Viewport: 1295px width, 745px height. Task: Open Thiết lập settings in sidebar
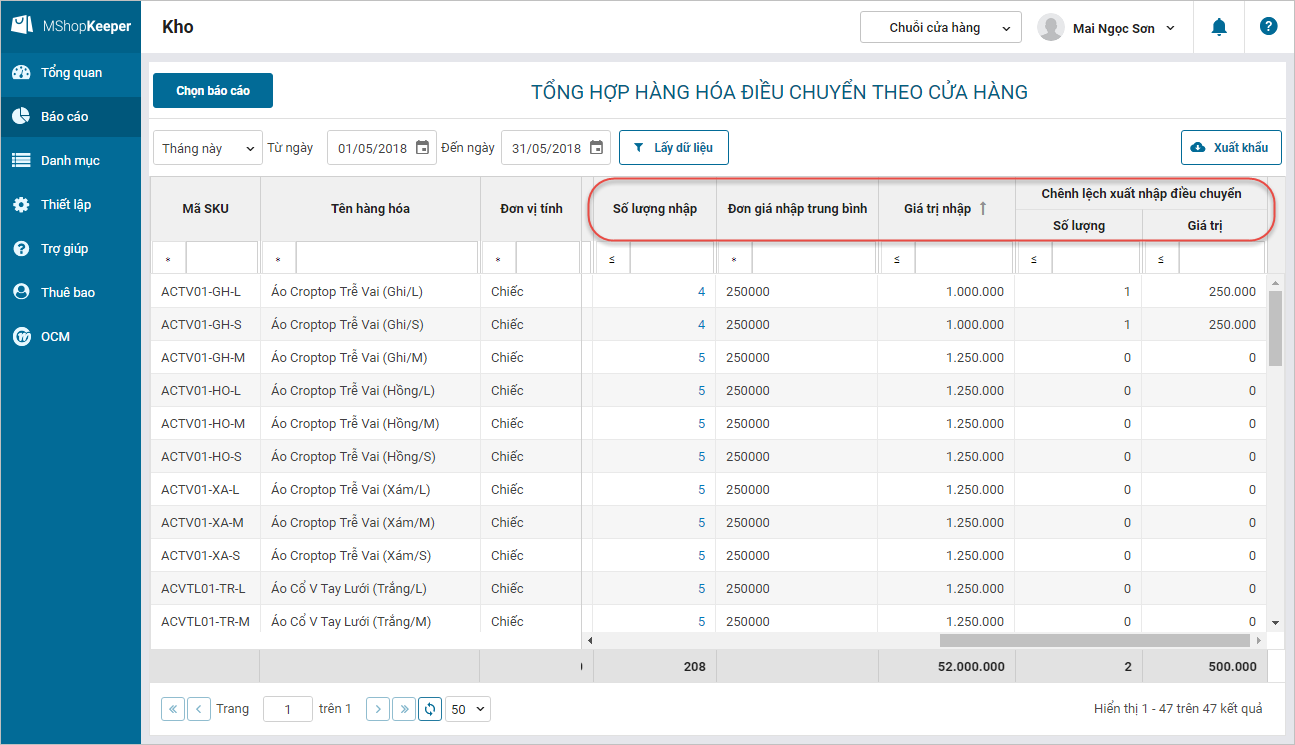pyautogui.click(x=66, y=205)
